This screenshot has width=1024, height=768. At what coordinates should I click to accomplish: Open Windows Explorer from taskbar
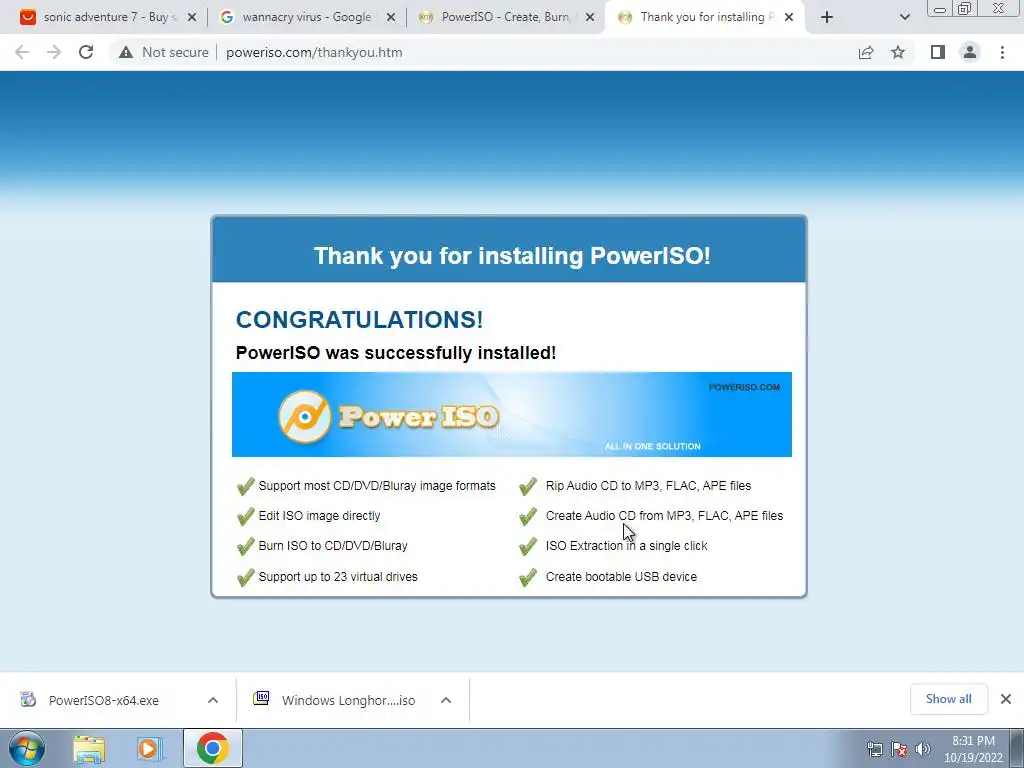(89, 749)
